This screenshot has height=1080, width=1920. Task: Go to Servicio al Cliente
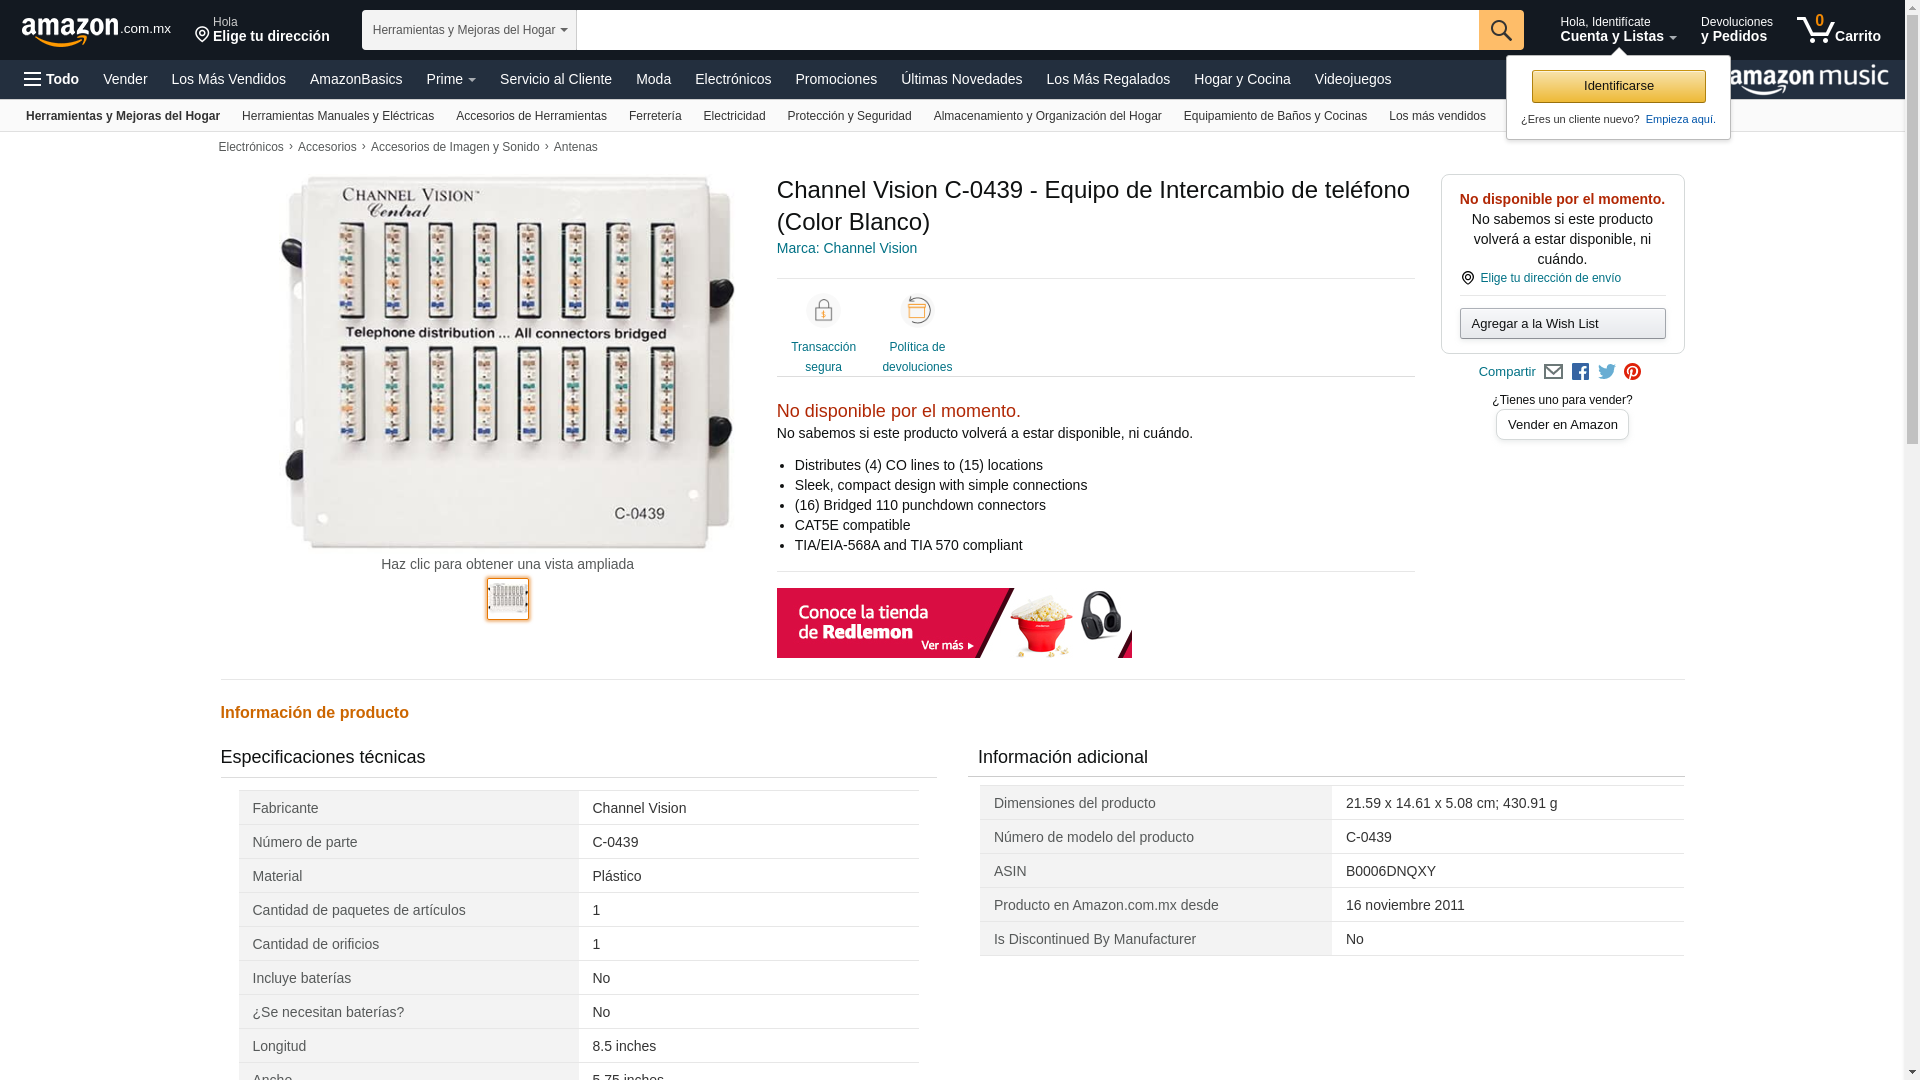click(556, 79)
